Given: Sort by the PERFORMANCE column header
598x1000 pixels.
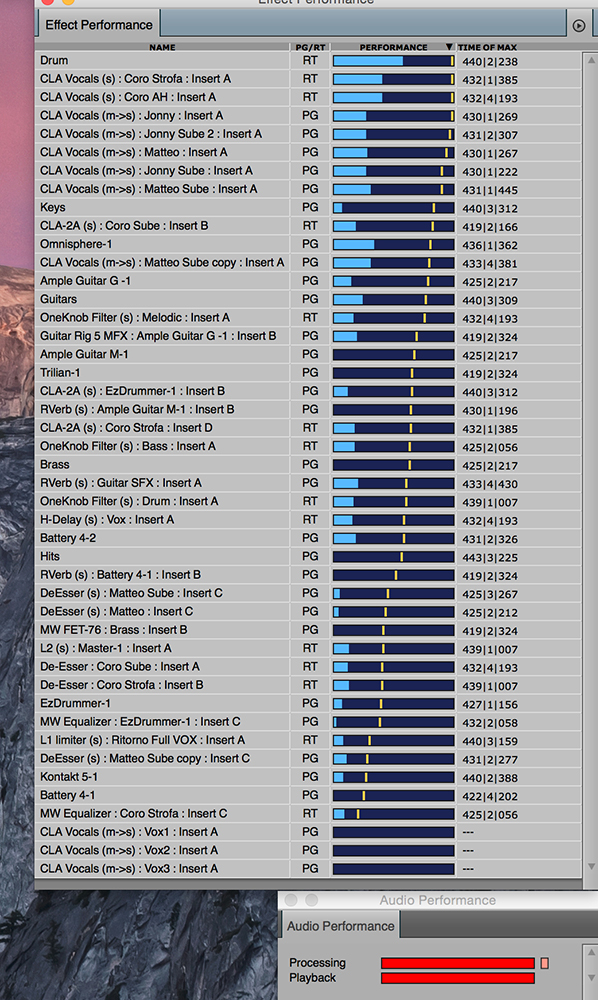Looking at the screenshot, I should tap(393, 47).
